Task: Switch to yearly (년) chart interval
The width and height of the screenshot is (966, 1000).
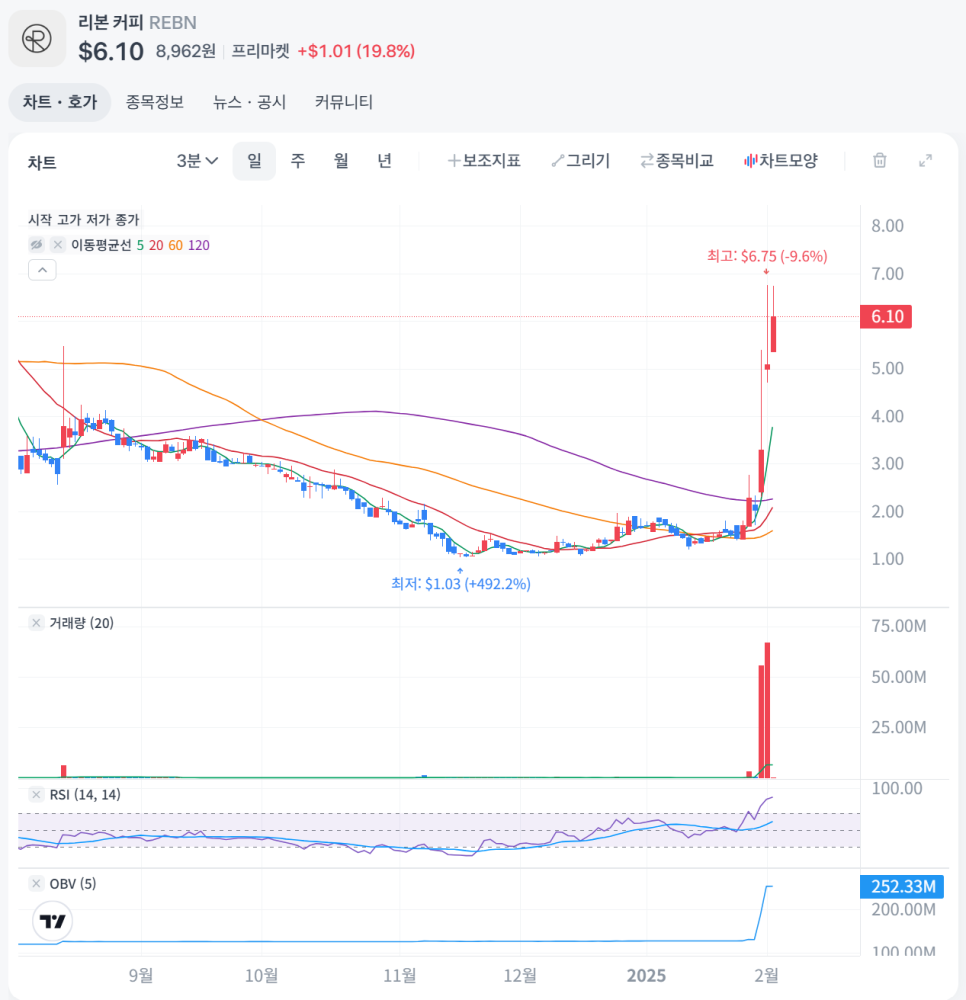Action: click(x=384, y=161)
